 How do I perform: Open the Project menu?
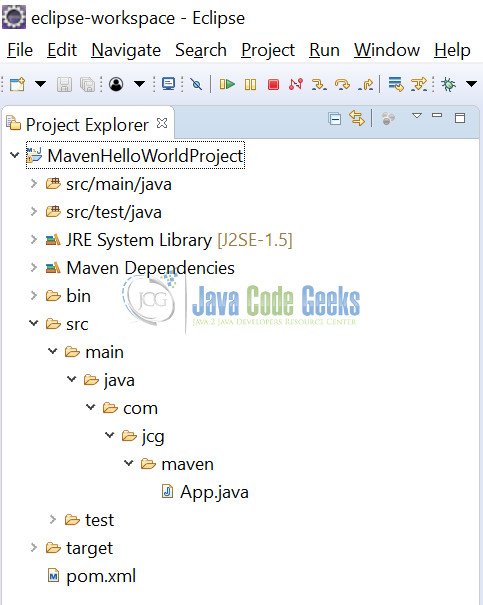point(268,50)
